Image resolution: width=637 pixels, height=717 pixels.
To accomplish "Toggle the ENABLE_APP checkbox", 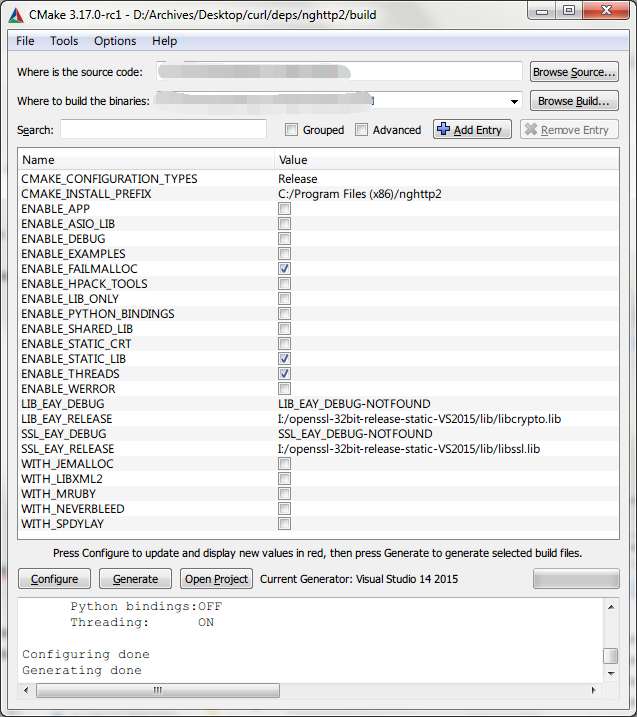I will coord(284,209).
